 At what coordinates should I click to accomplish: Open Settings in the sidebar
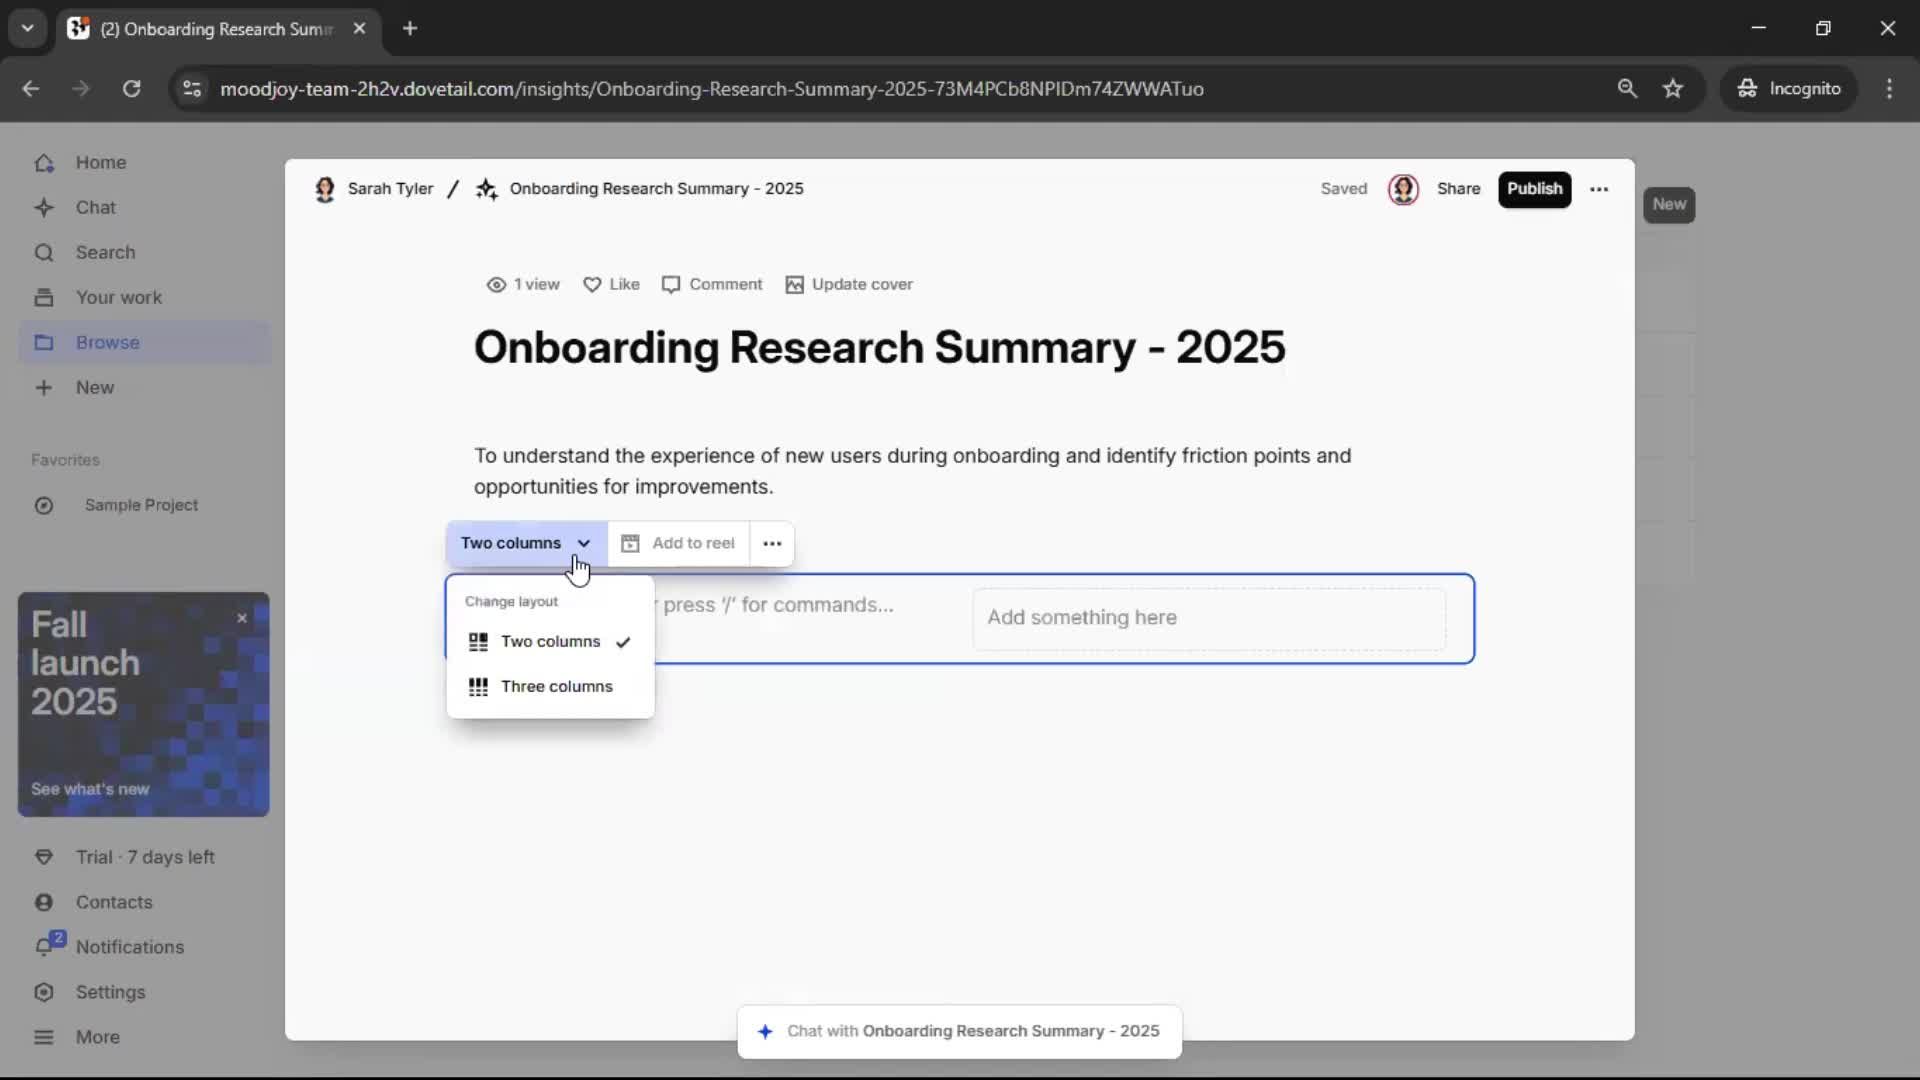click(x=110, y=992)
